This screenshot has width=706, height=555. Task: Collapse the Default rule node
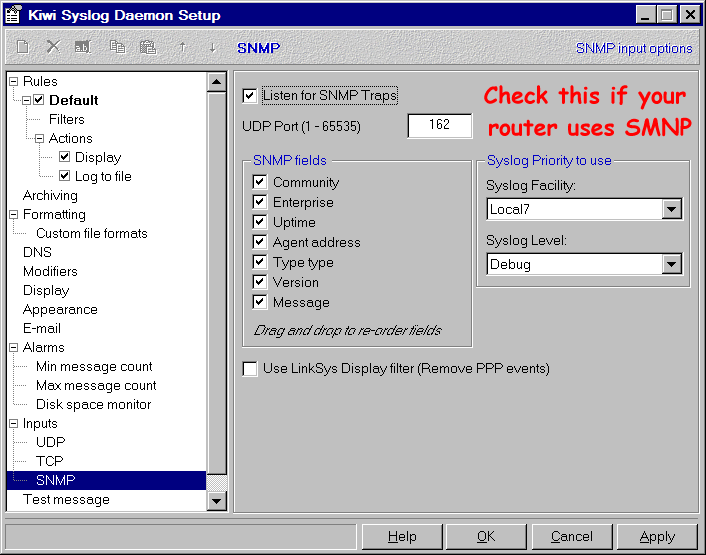(x=27, y=100)
